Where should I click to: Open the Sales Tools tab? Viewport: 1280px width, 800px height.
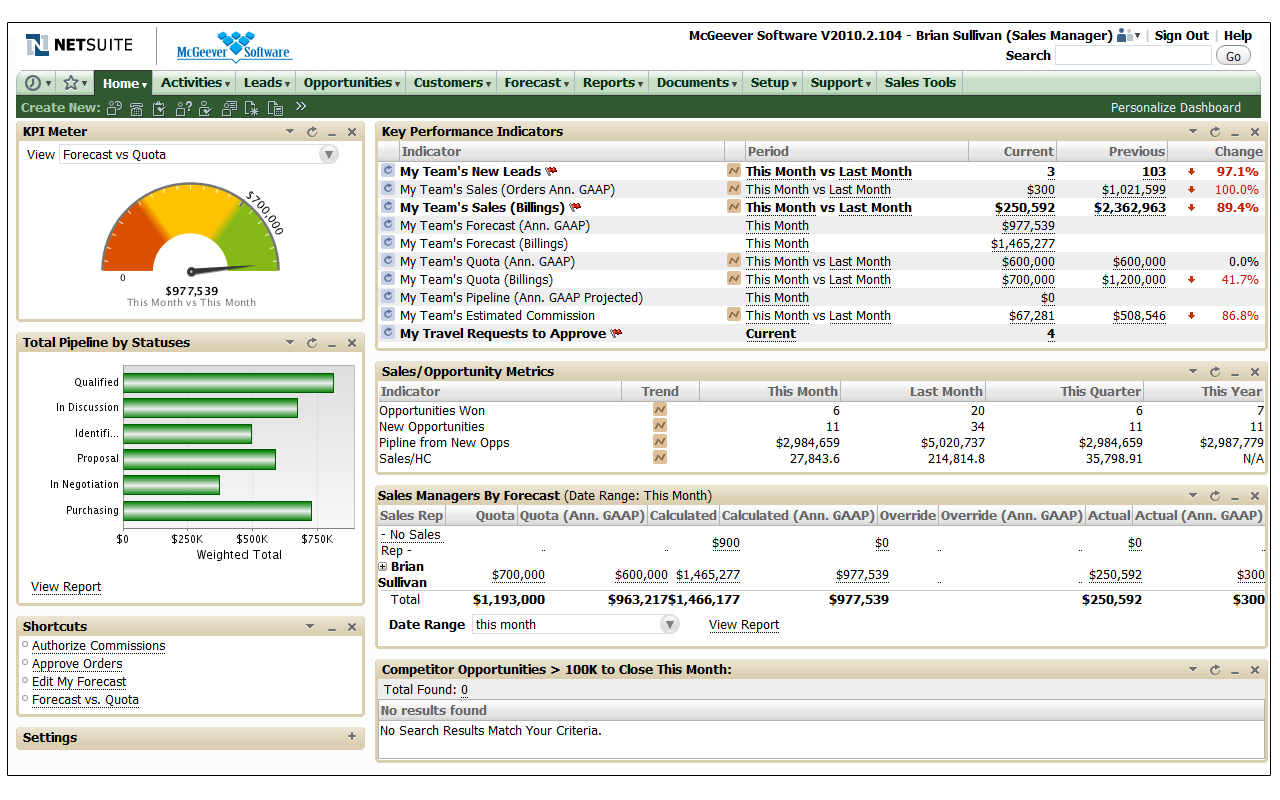pos(920,83)
